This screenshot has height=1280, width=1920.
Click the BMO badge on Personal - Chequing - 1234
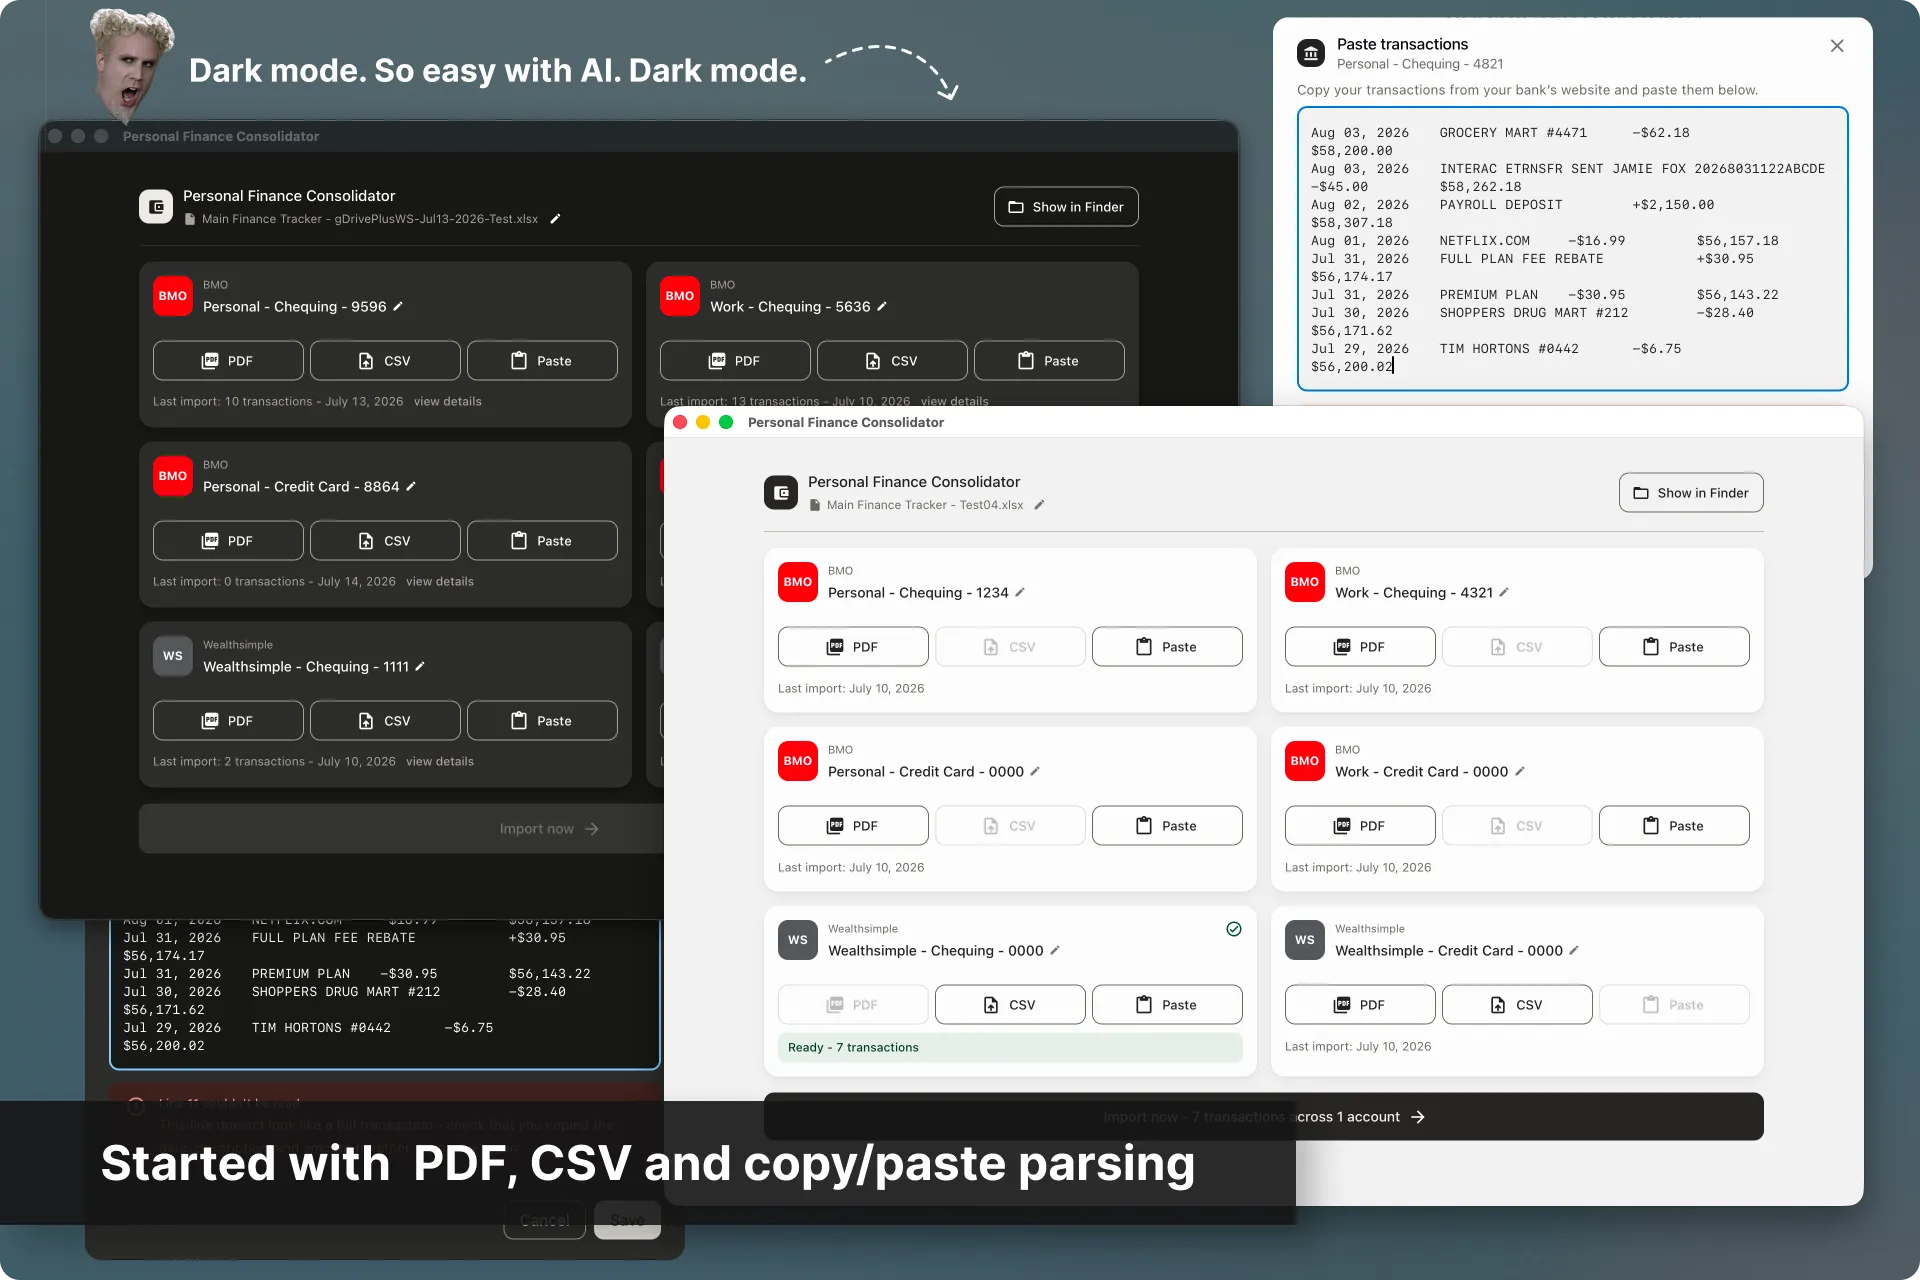798,582
